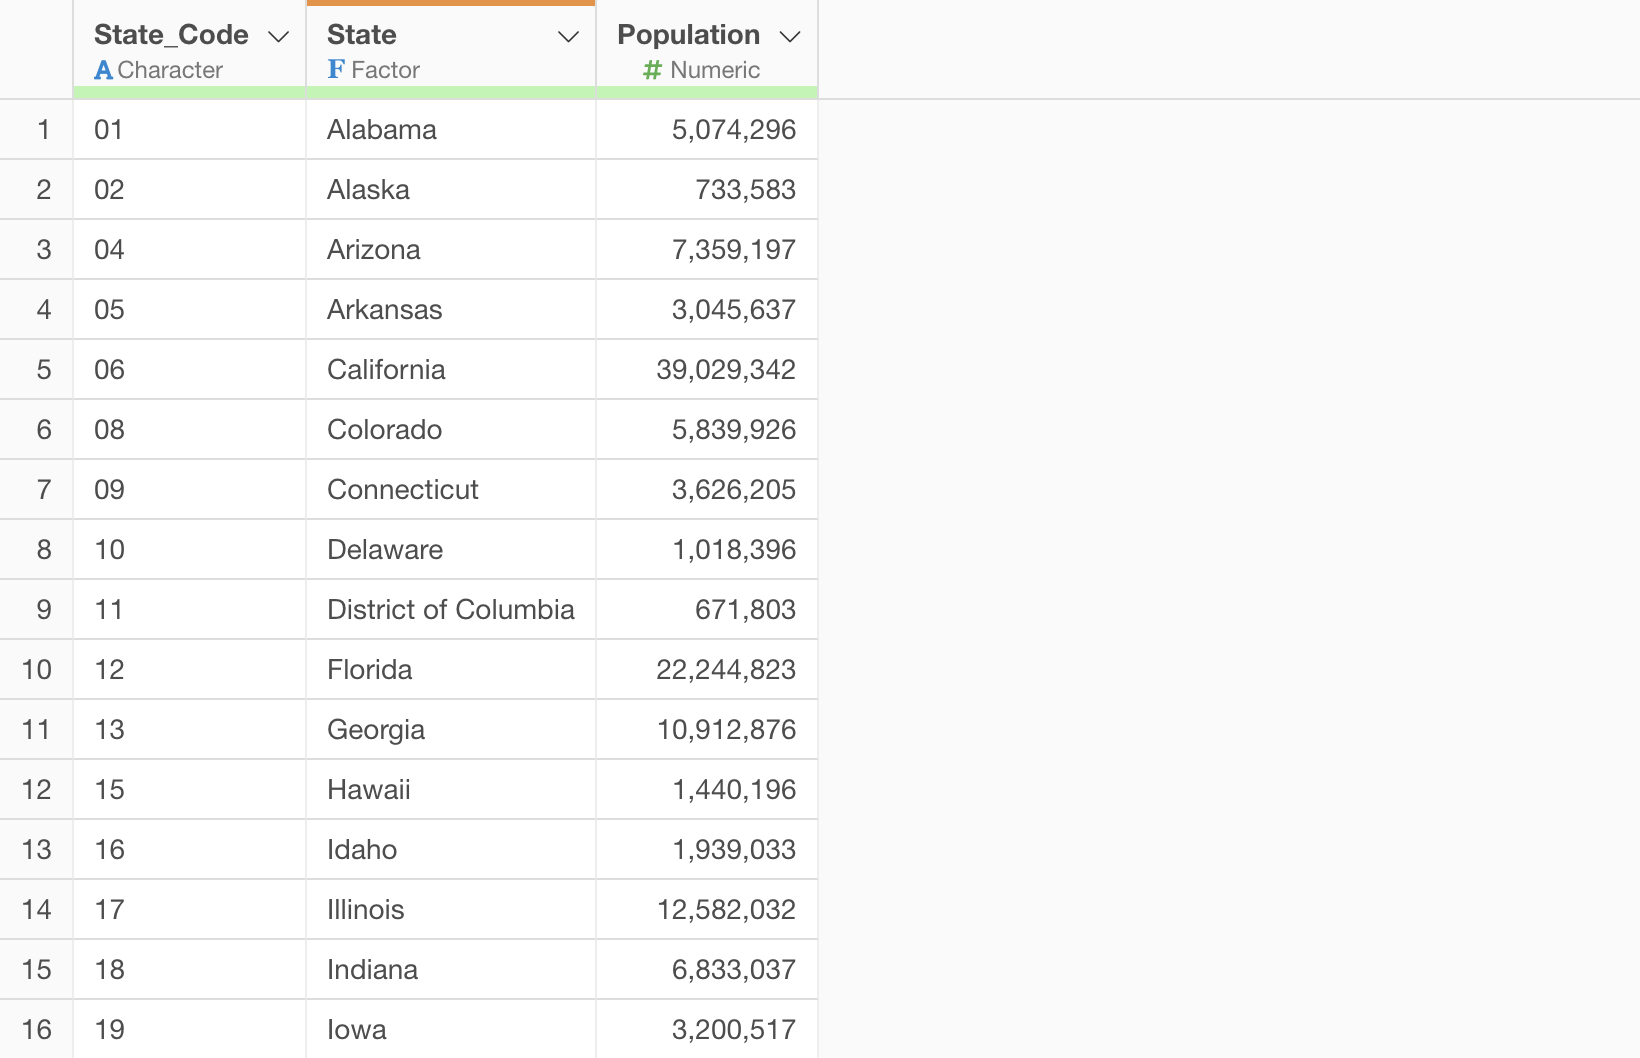Click the Character type icon under State_Code

coord(103,70)
